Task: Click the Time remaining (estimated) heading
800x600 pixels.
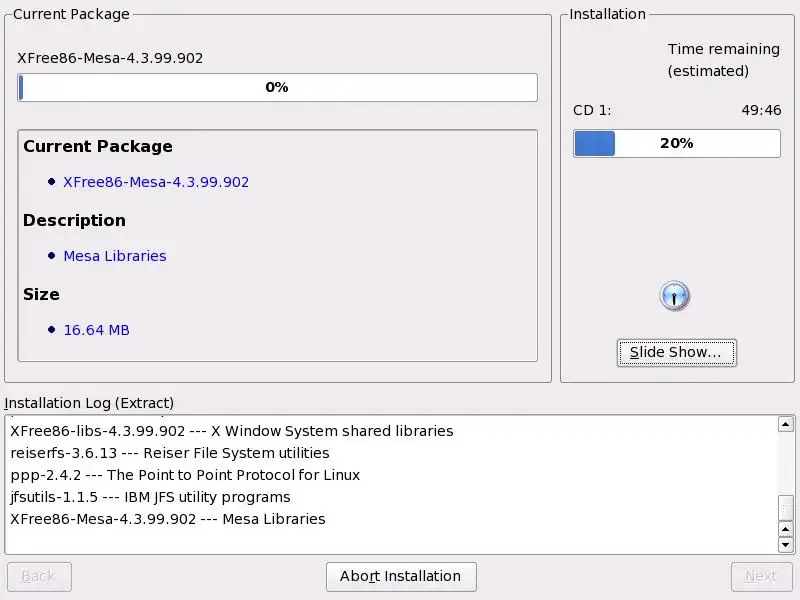Action: point(723,60)
